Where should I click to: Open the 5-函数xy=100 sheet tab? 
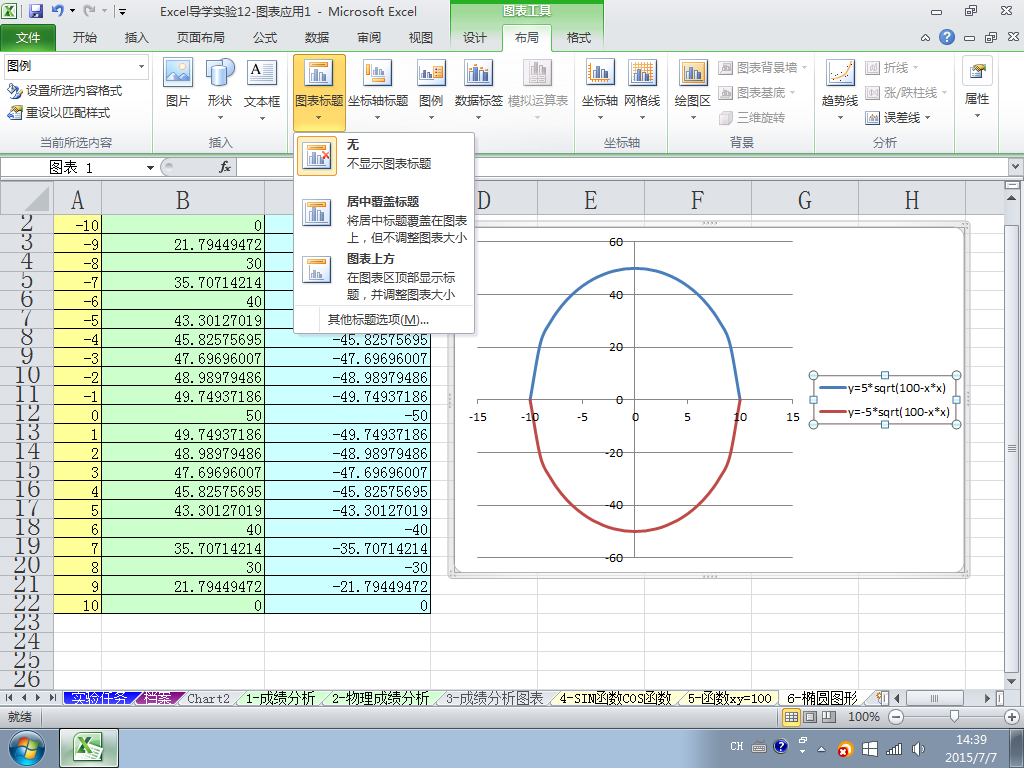click(728, 698)
